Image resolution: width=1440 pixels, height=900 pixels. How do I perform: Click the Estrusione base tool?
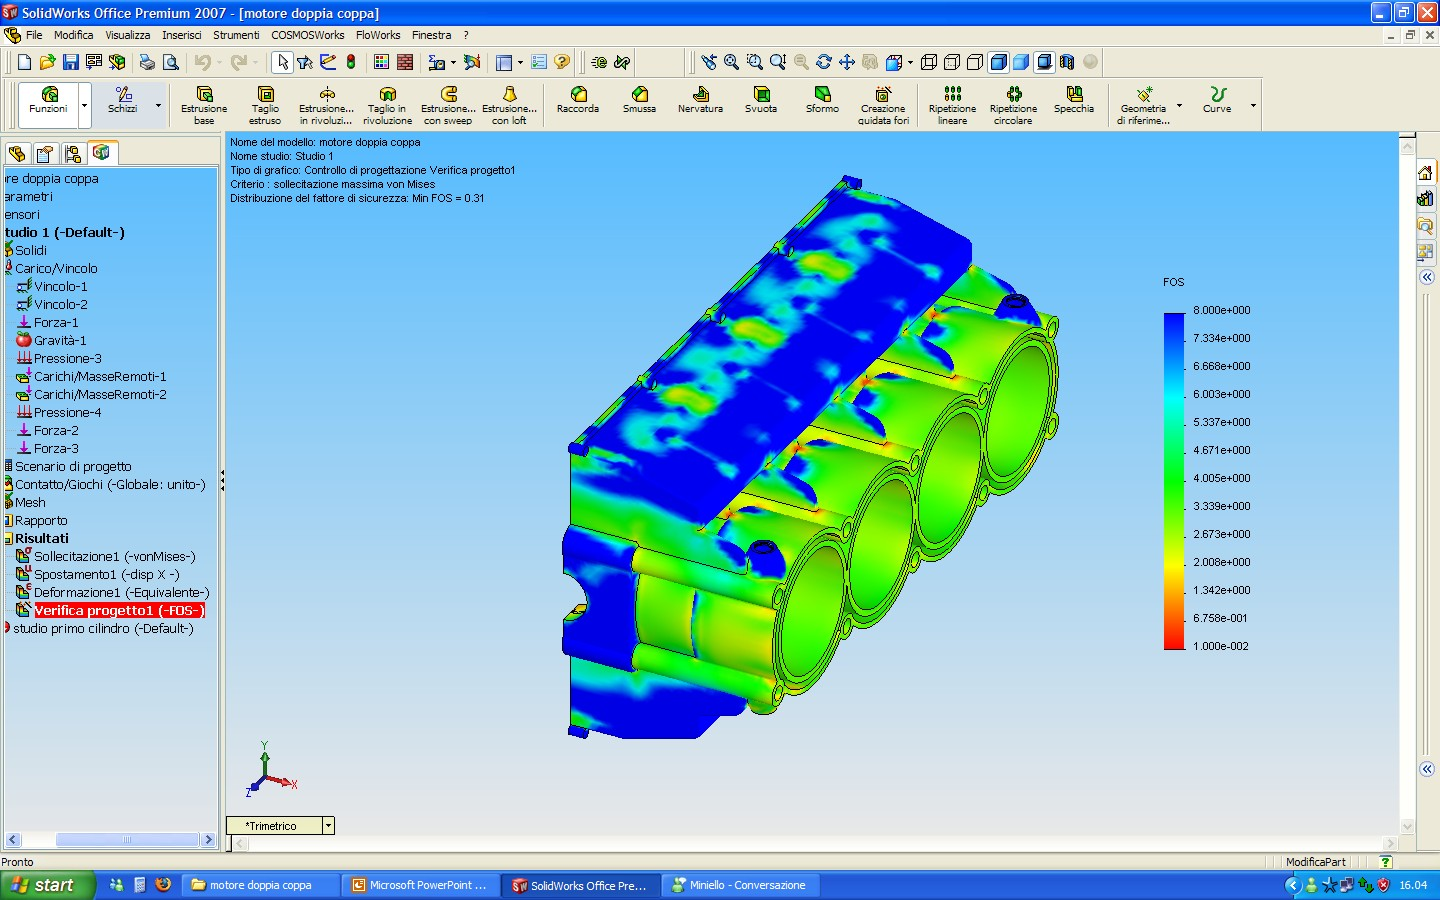[x=204, y=105]
